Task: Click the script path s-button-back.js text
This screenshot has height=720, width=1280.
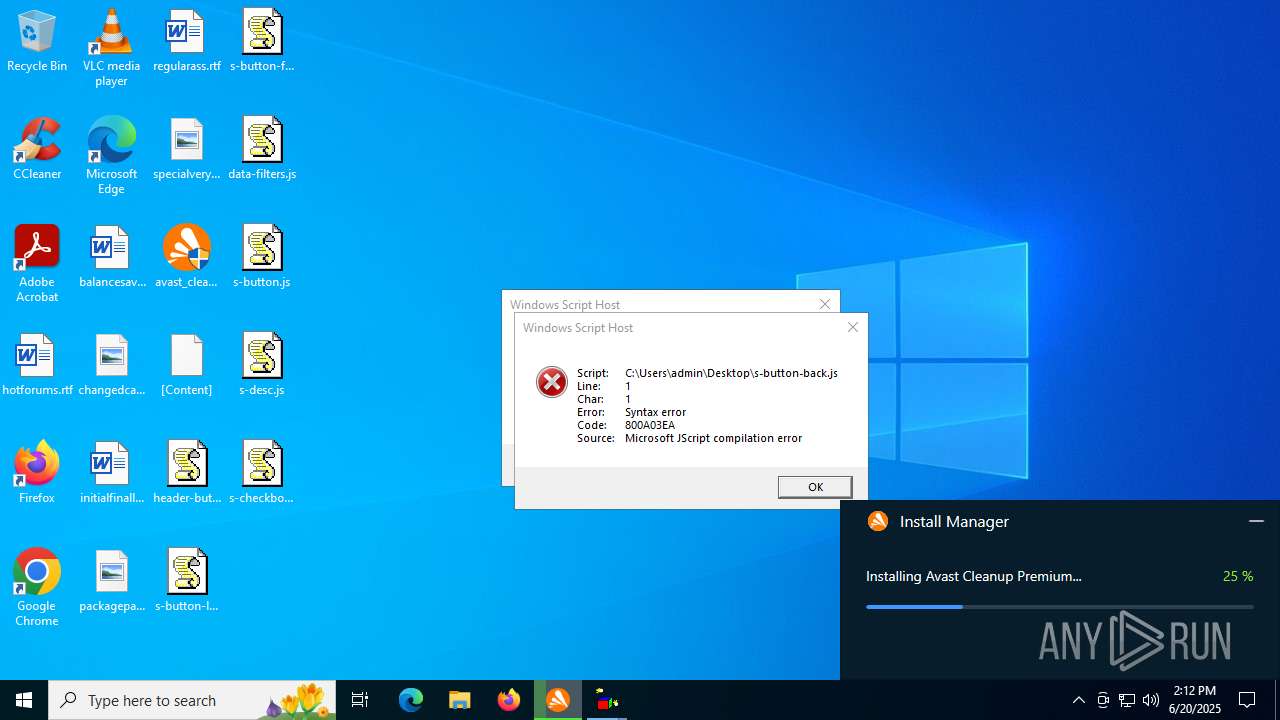Action: pos(731,373)
